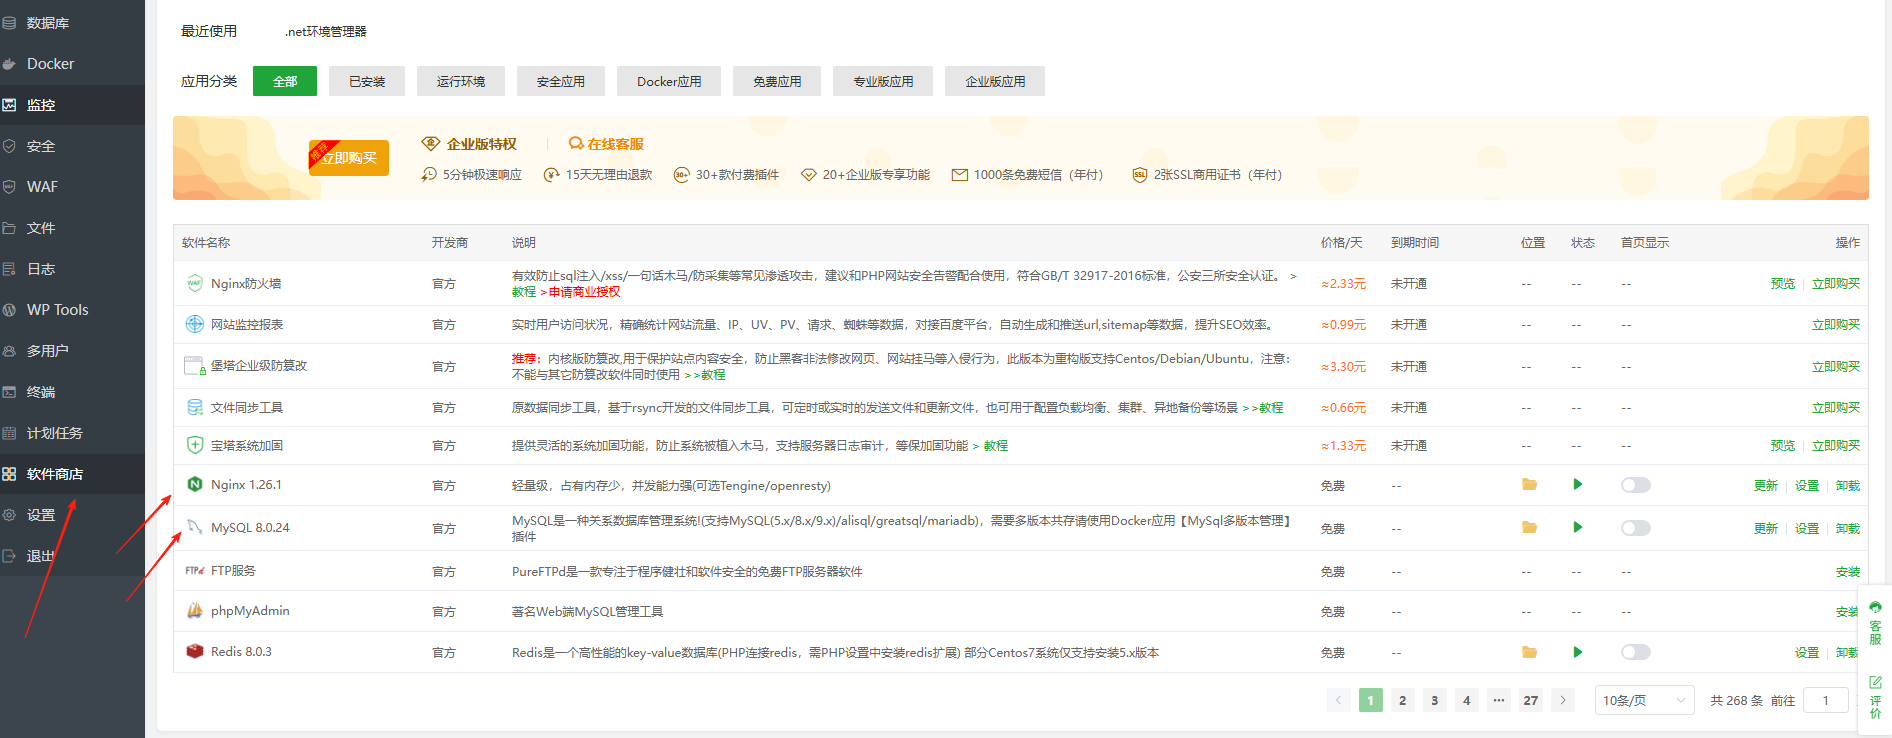Open 计划任务 in the sidebar
Screen dimensions: 1892x738
pyautogui.click(x=72, y=433)
